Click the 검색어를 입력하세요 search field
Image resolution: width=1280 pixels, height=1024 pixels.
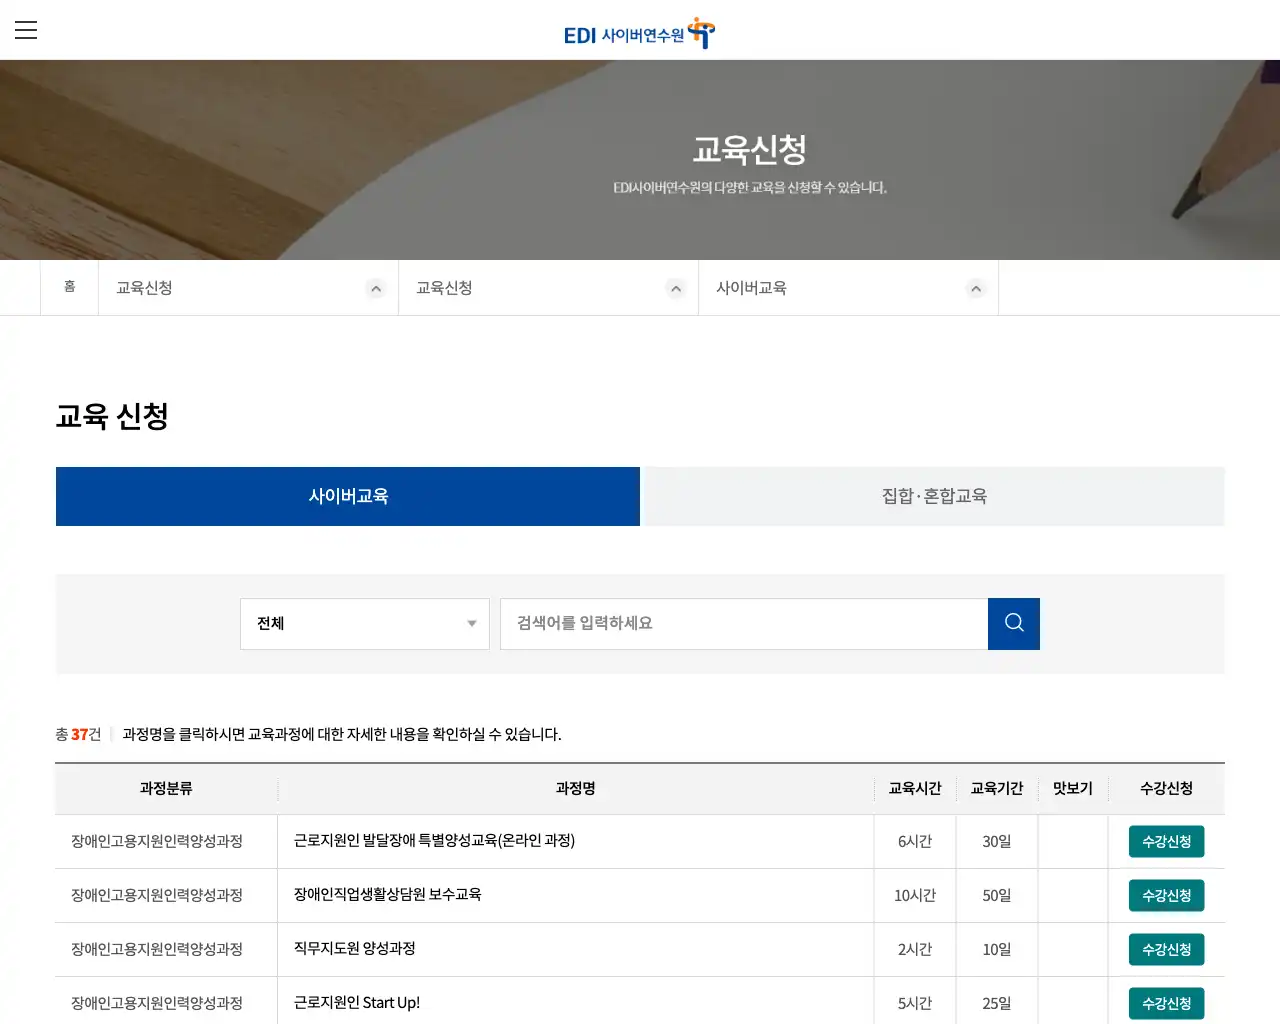[x=744, y=623]
